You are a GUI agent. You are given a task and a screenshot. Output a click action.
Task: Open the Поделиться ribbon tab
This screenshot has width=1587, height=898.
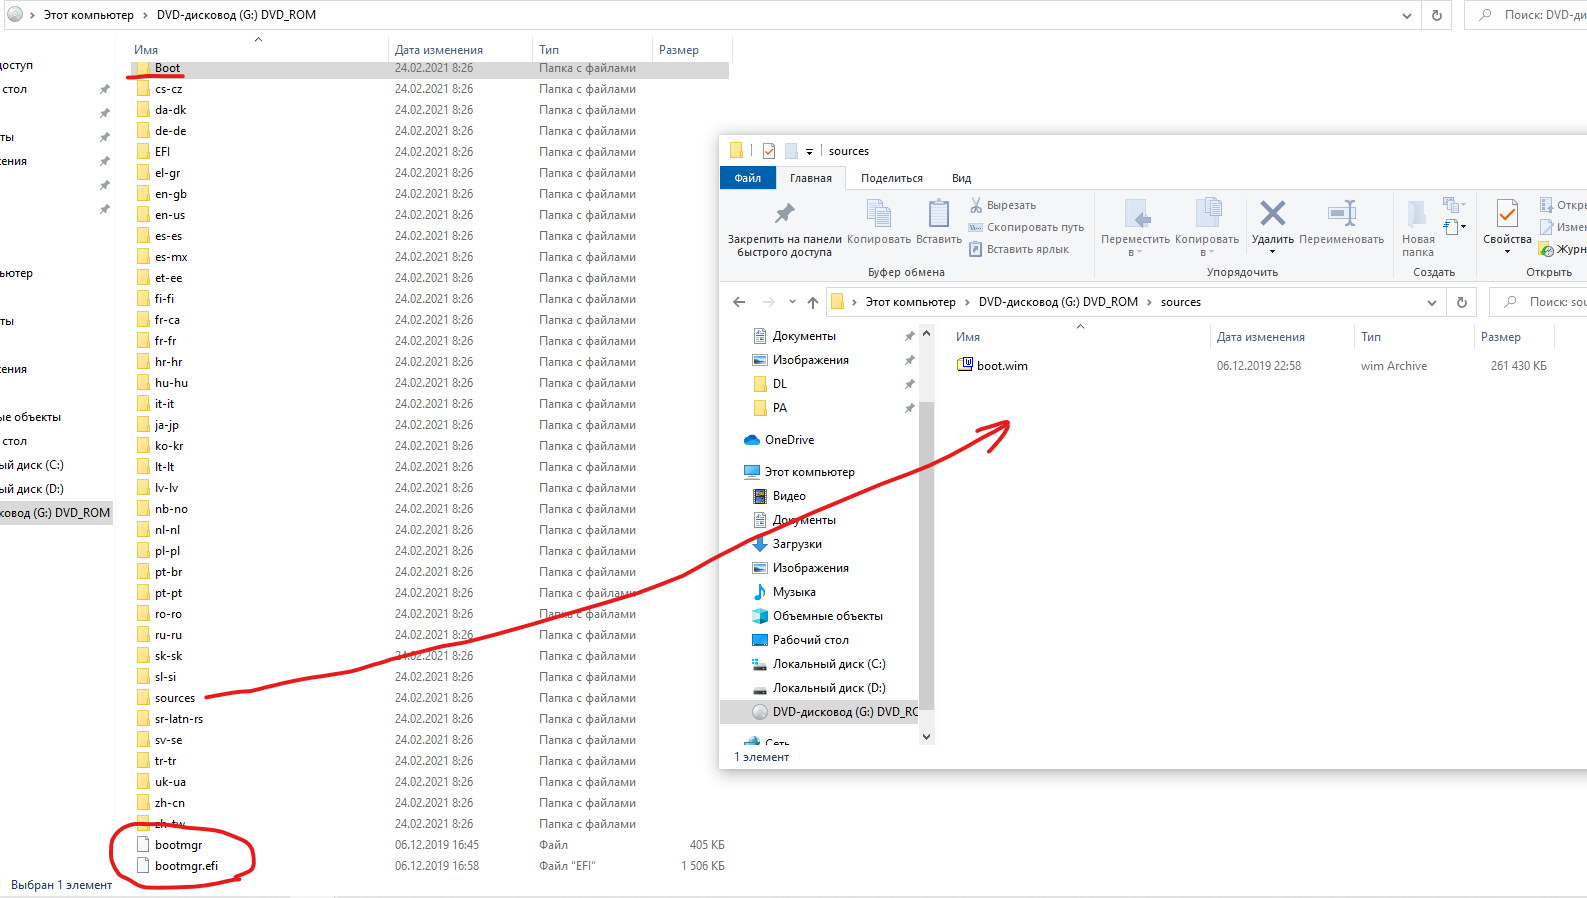tap(891, 178)
